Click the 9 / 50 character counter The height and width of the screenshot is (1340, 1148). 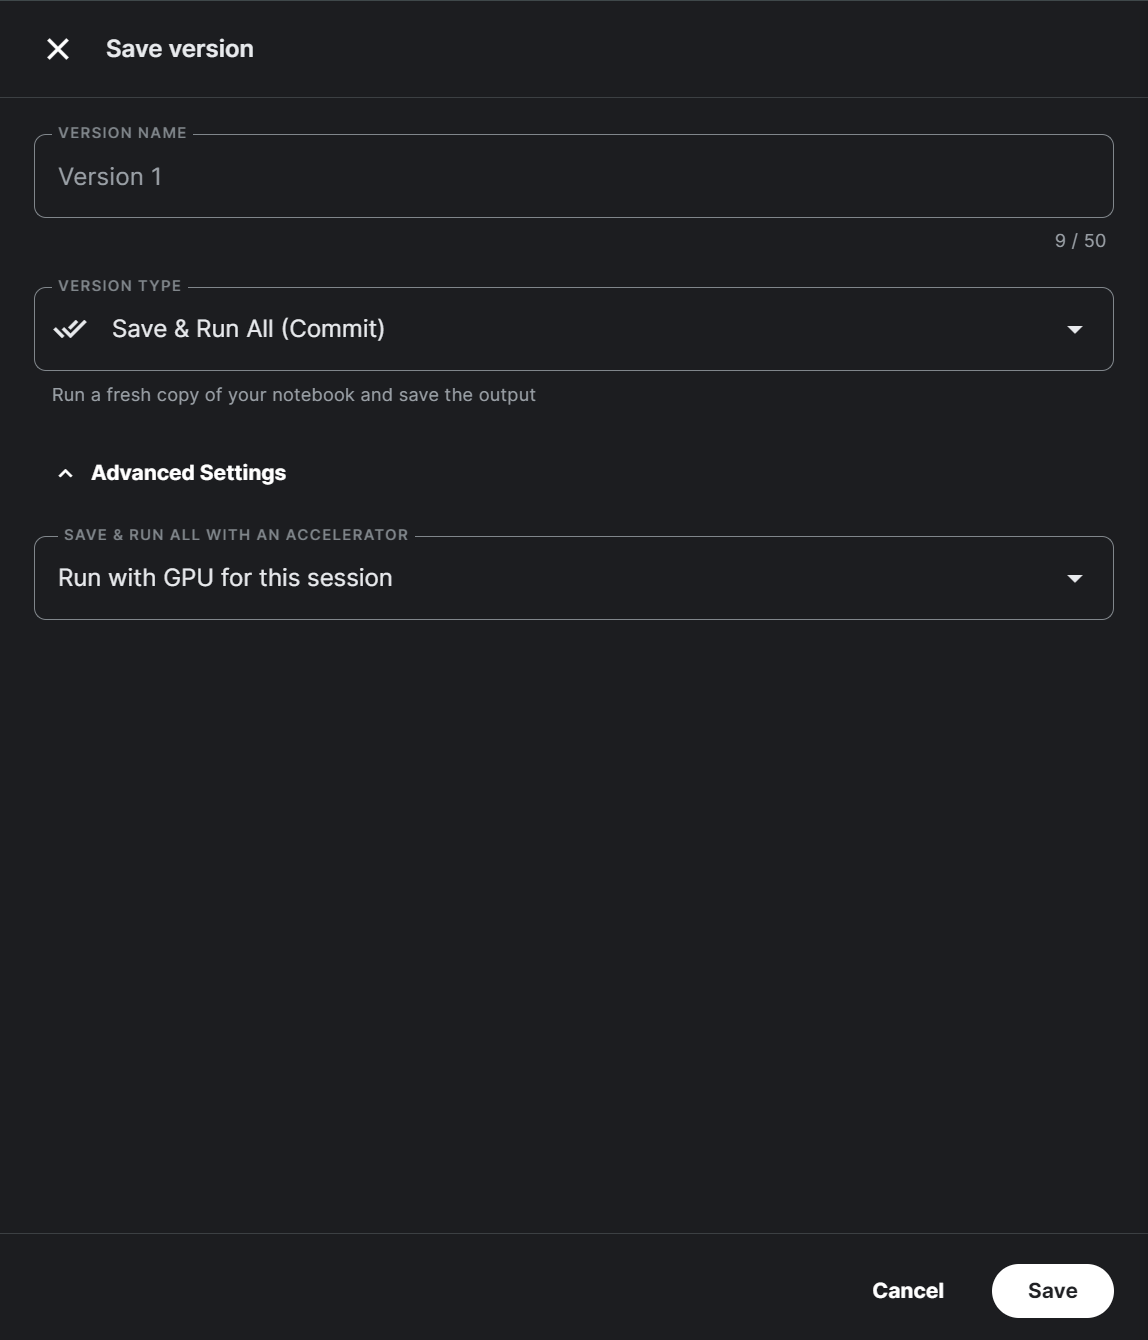[1080, 241]
